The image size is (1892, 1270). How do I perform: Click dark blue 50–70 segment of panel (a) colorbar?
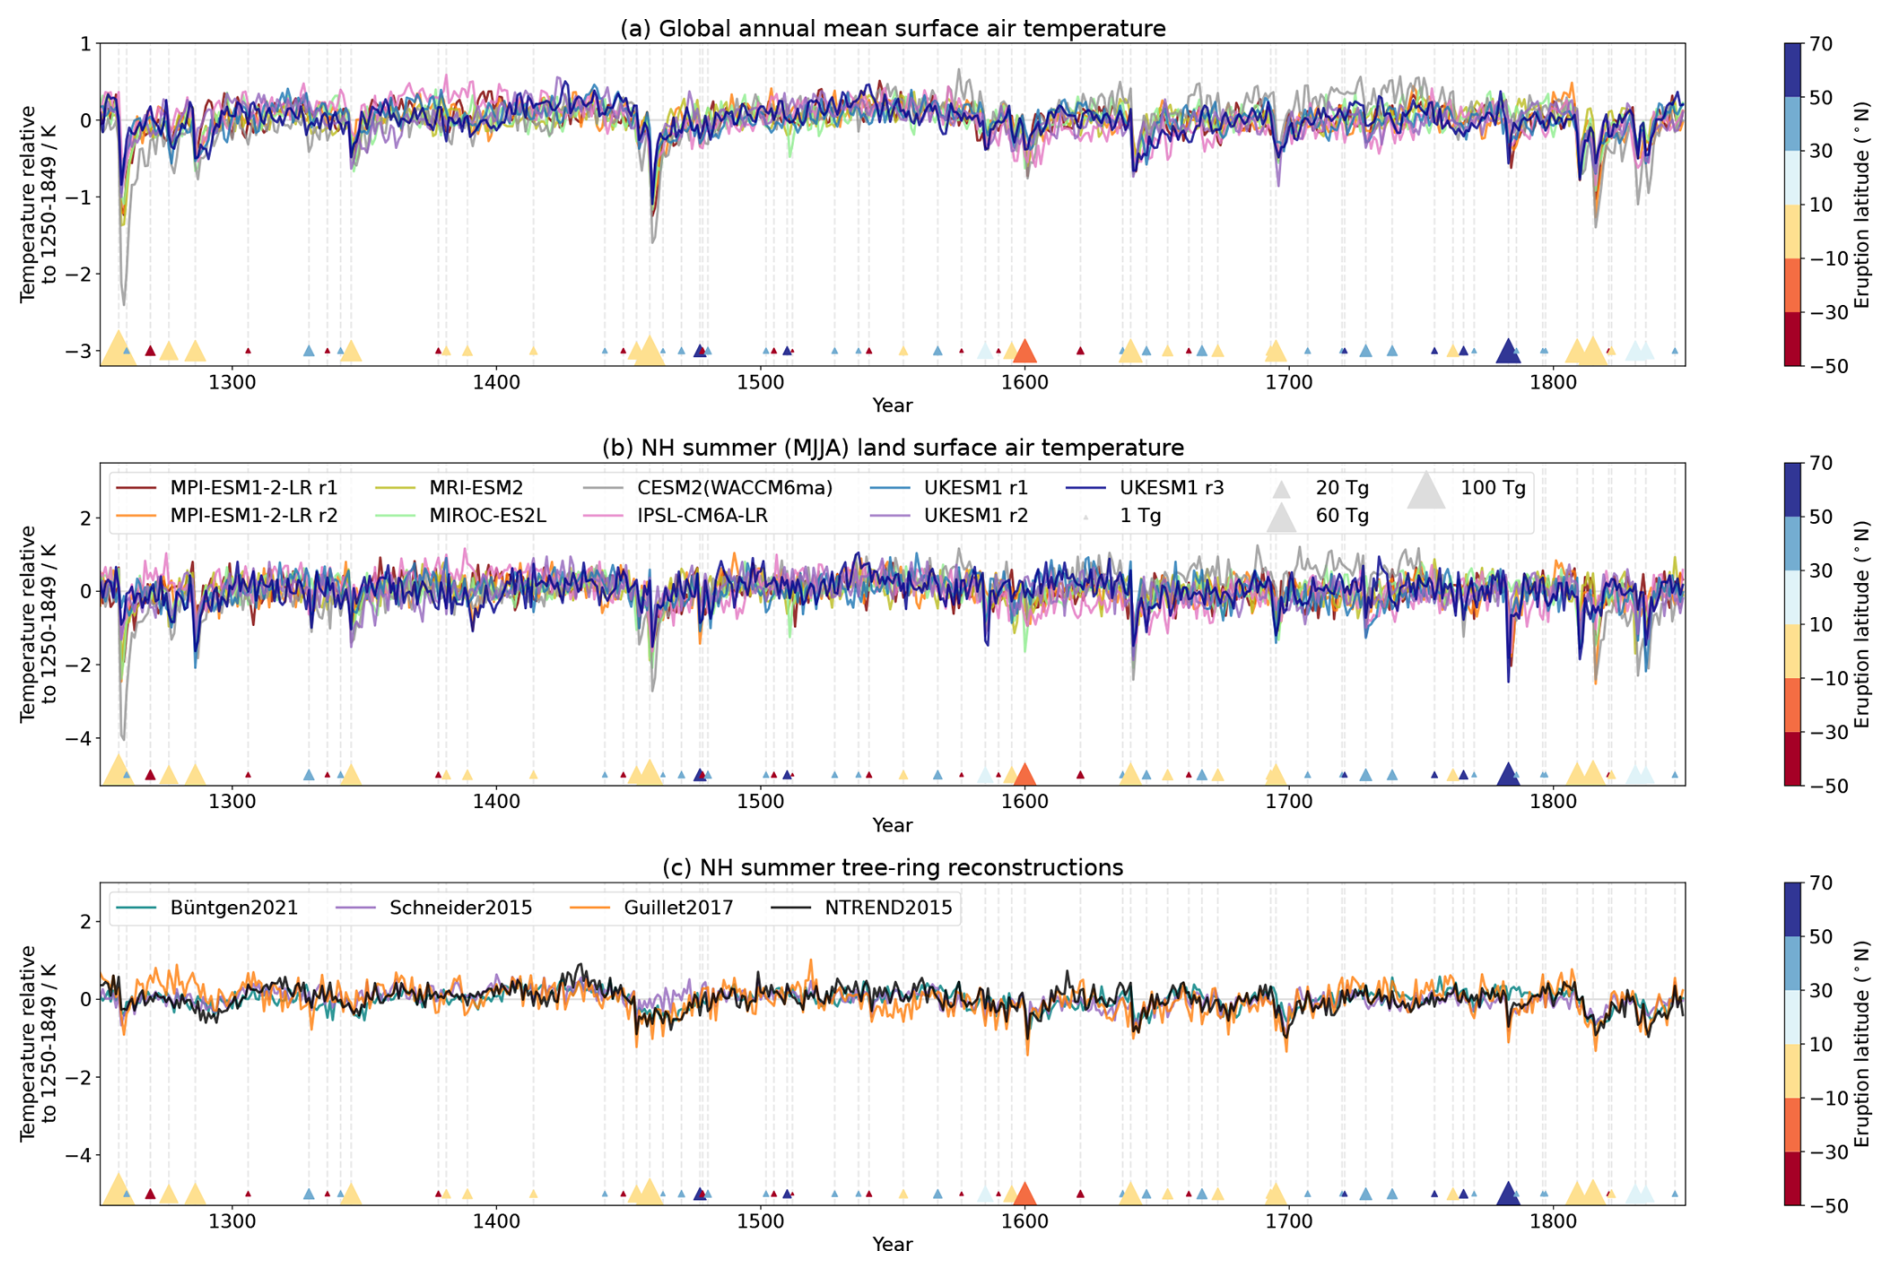pos(1794,70)
